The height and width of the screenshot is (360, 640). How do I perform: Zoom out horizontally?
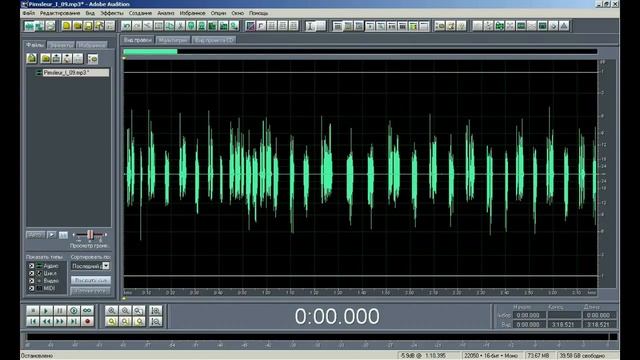(x=125, y=311)
